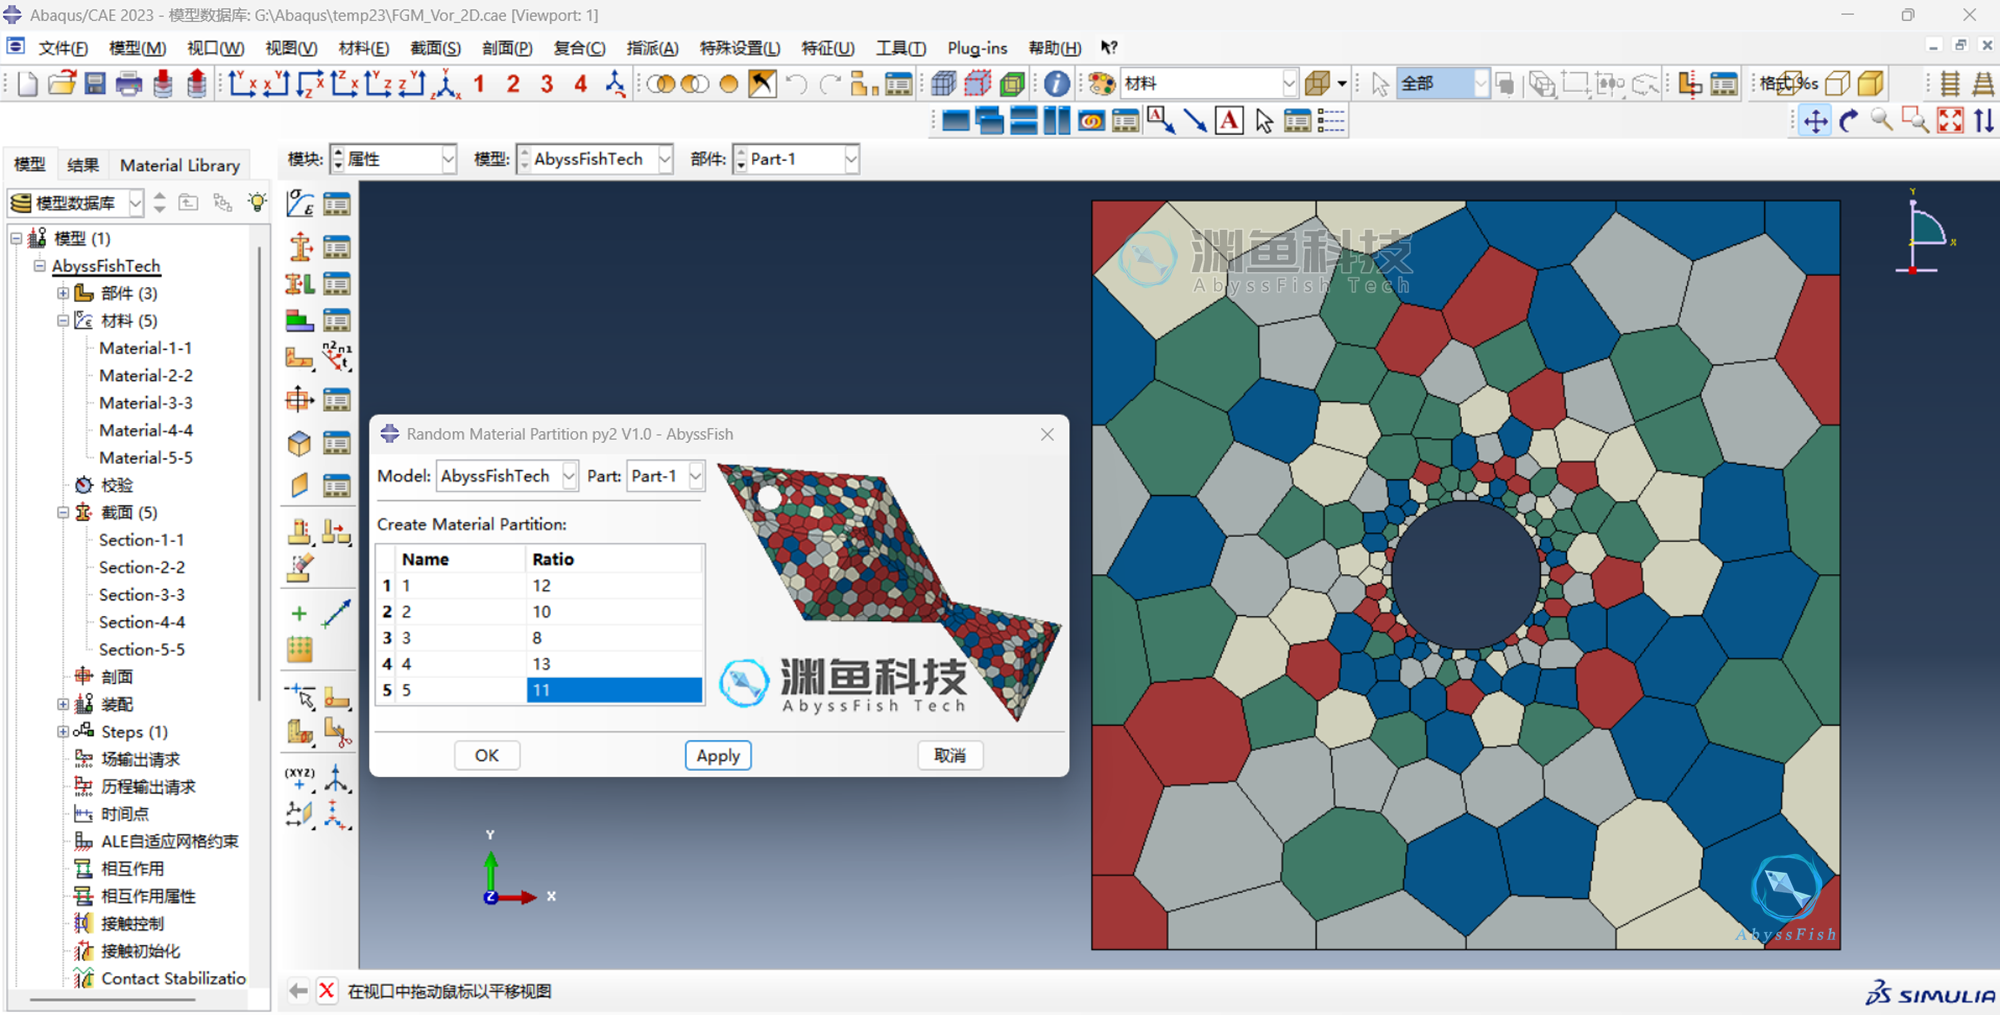Click the Create Section tool
This screenshot has width=2000, height=1015.
(300, 246)
